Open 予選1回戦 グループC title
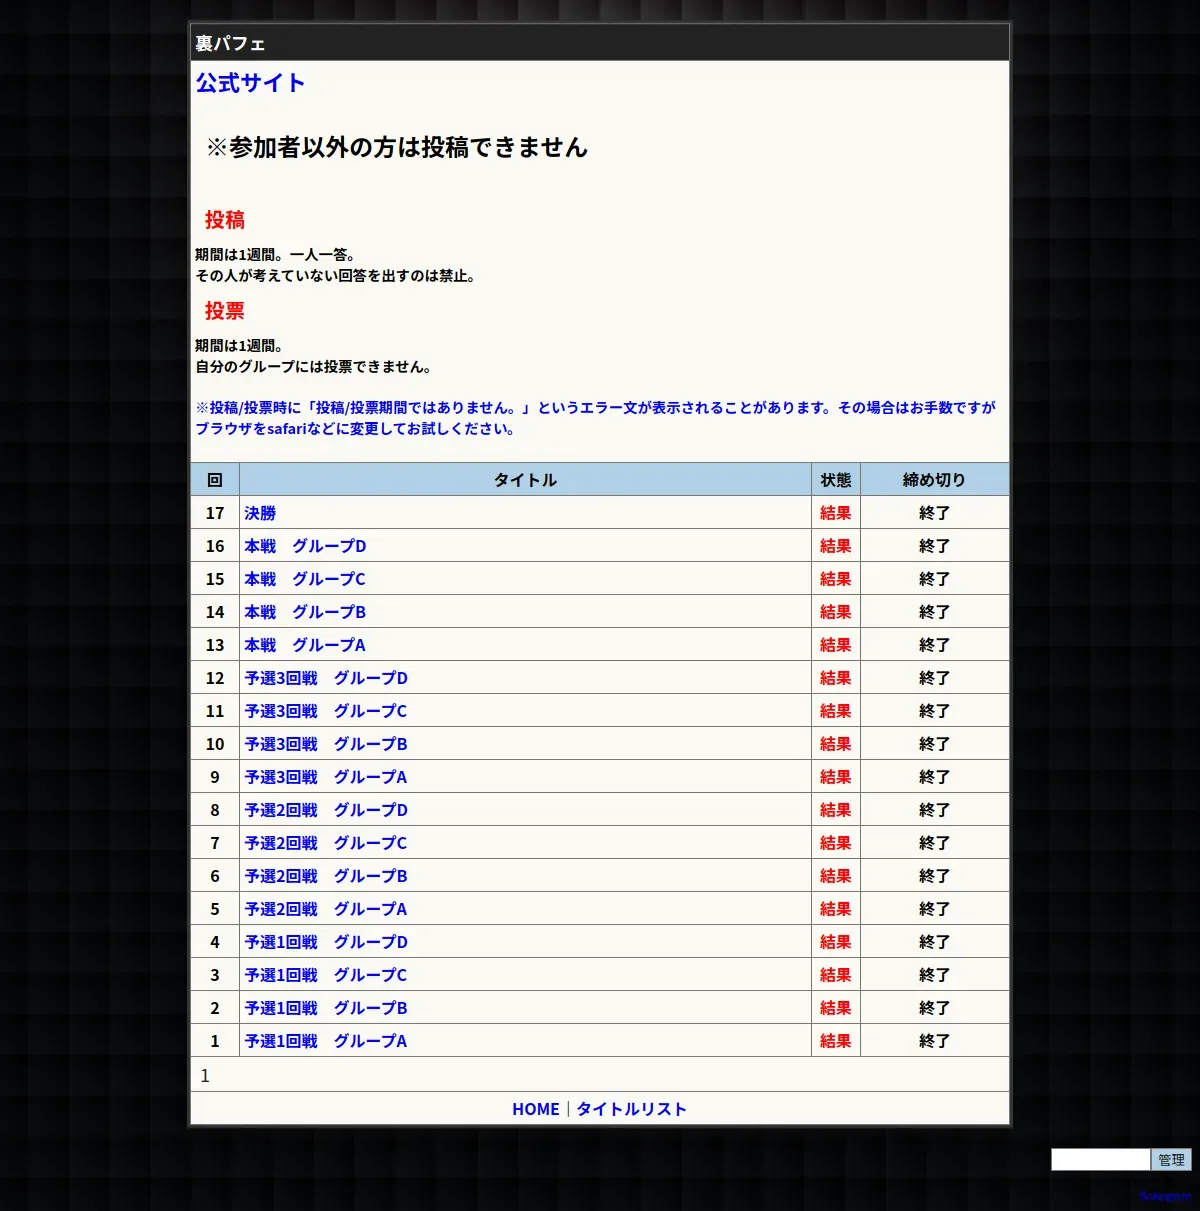The image size is (1200, 1211). tap(326, 975)
